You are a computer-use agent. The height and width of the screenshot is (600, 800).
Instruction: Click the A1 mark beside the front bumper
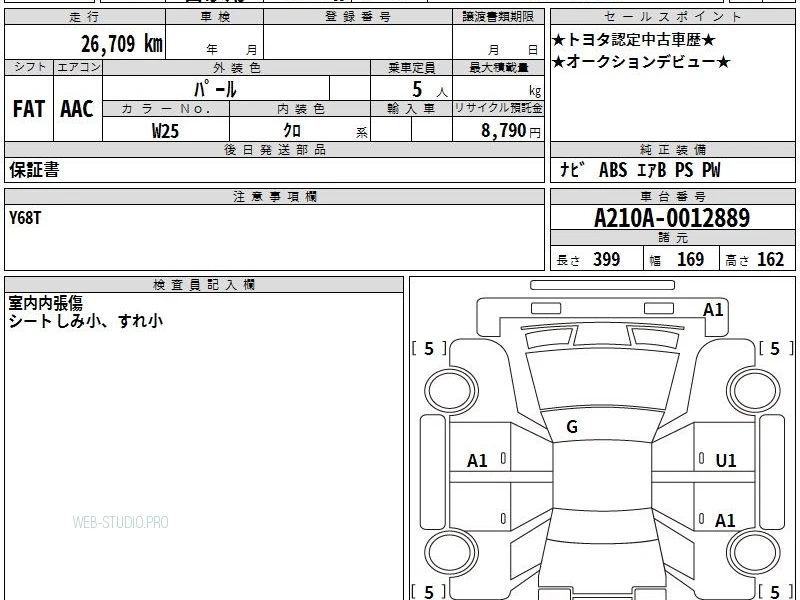pos(713,310)
